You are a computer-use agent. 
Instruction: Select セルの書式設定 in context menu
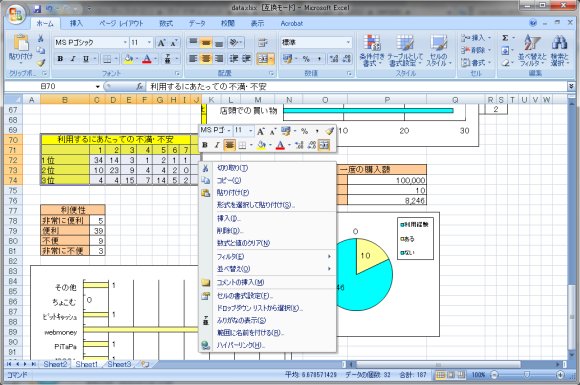[245, 296]
